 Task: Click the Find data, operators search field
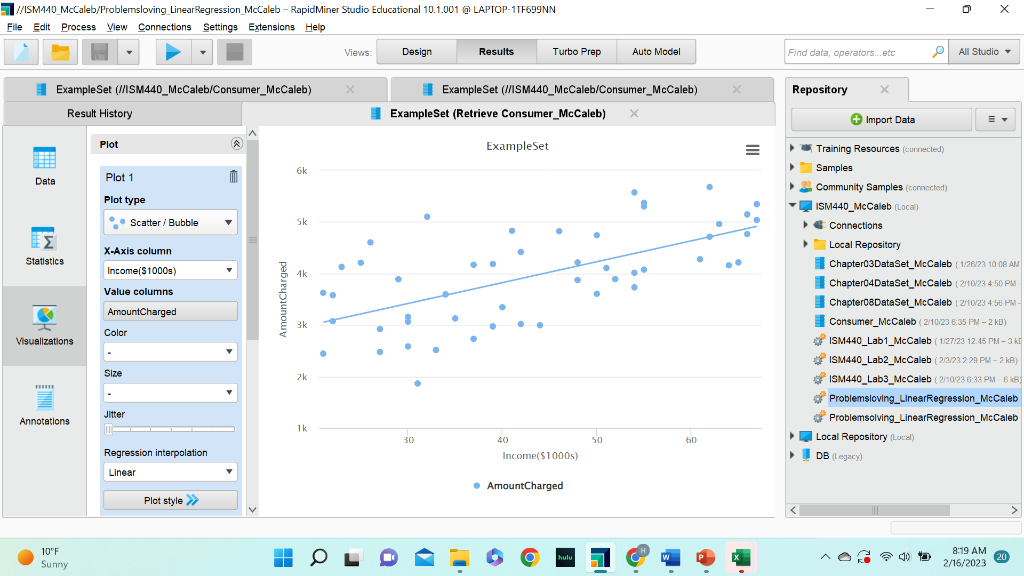(857, 52)
